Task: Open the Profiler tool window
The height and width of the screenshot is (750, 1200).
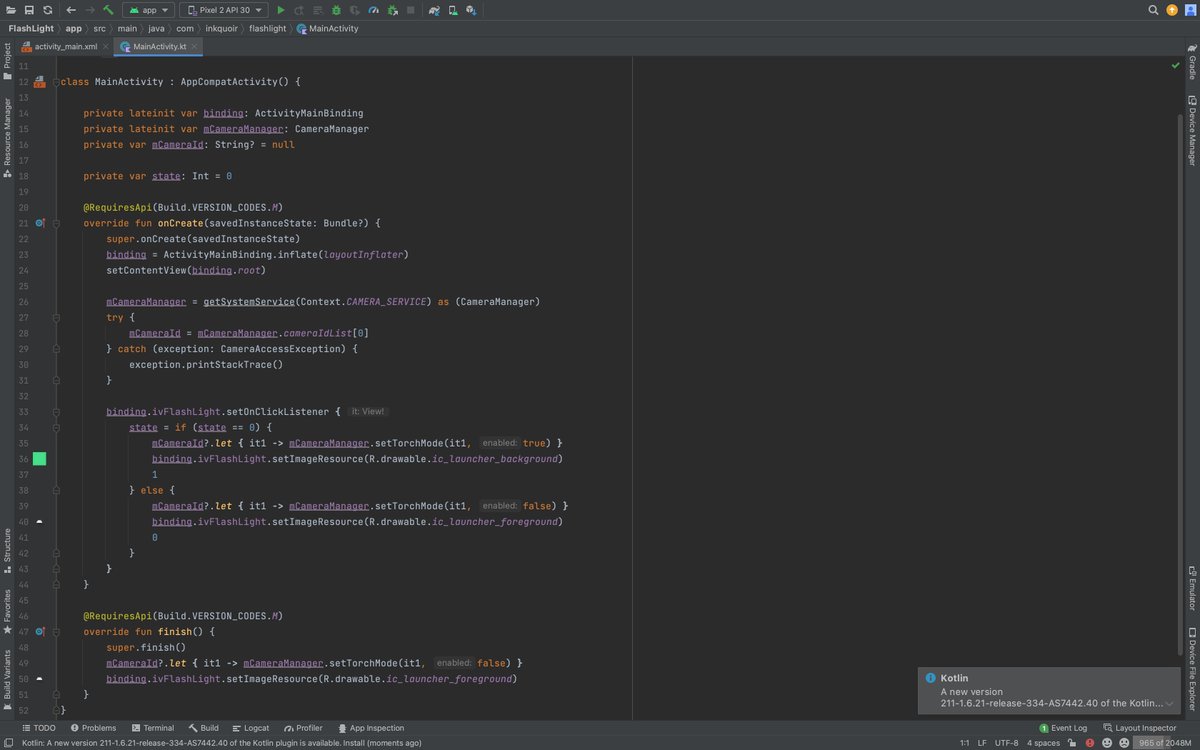Action: tap(303, 728)
